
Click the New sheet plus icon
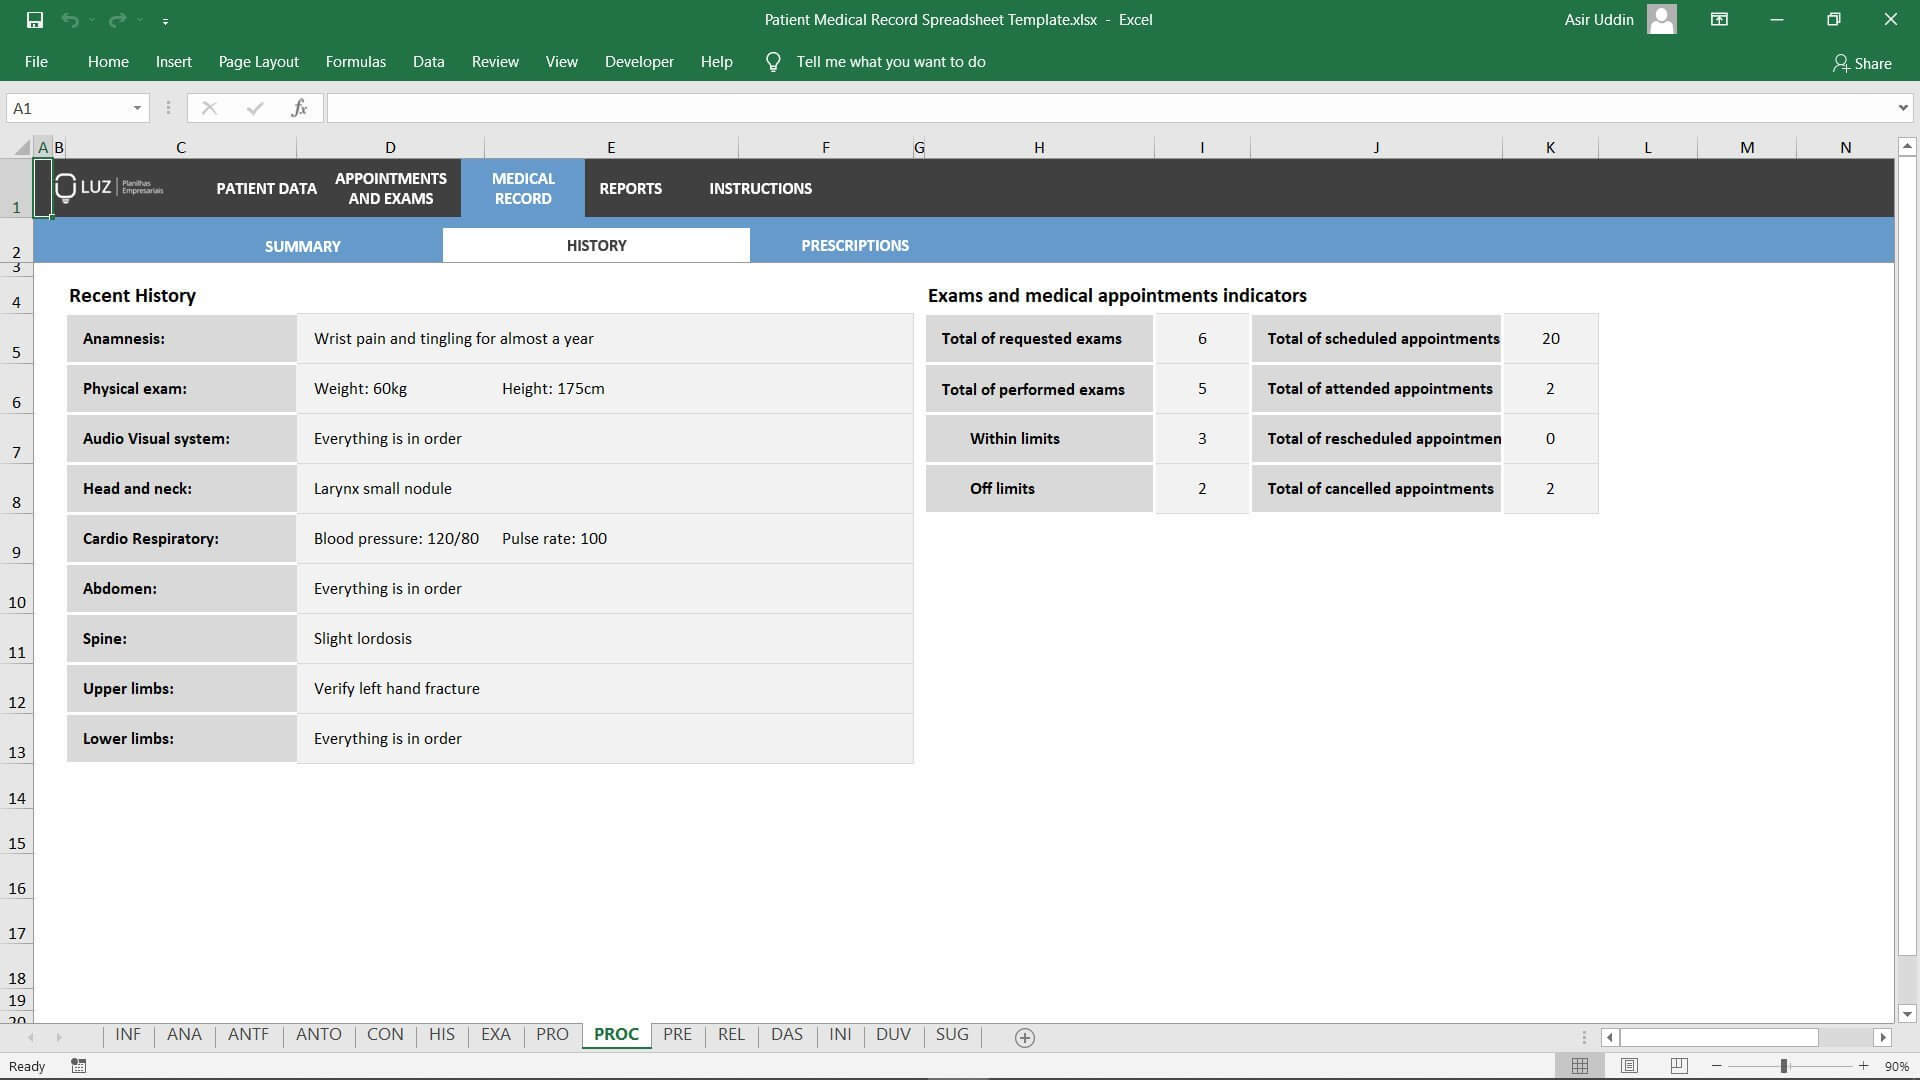(1024, 1037)
